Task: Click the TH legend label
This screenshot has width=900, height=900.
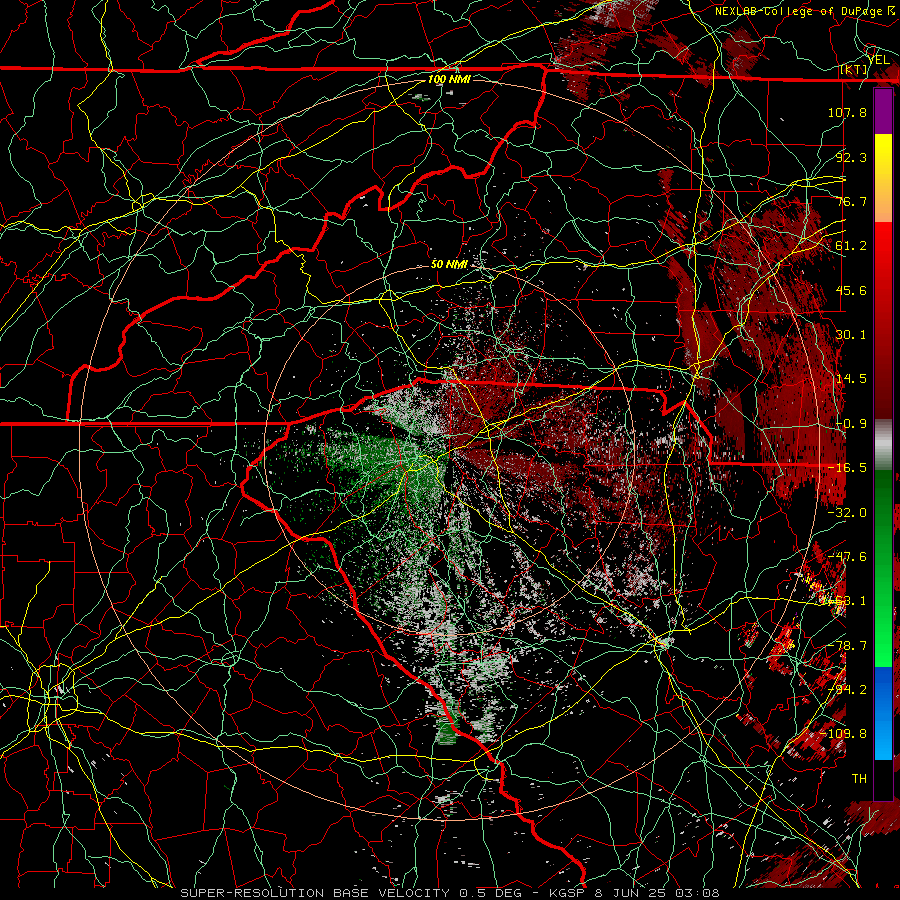Action: click(859, 779)
